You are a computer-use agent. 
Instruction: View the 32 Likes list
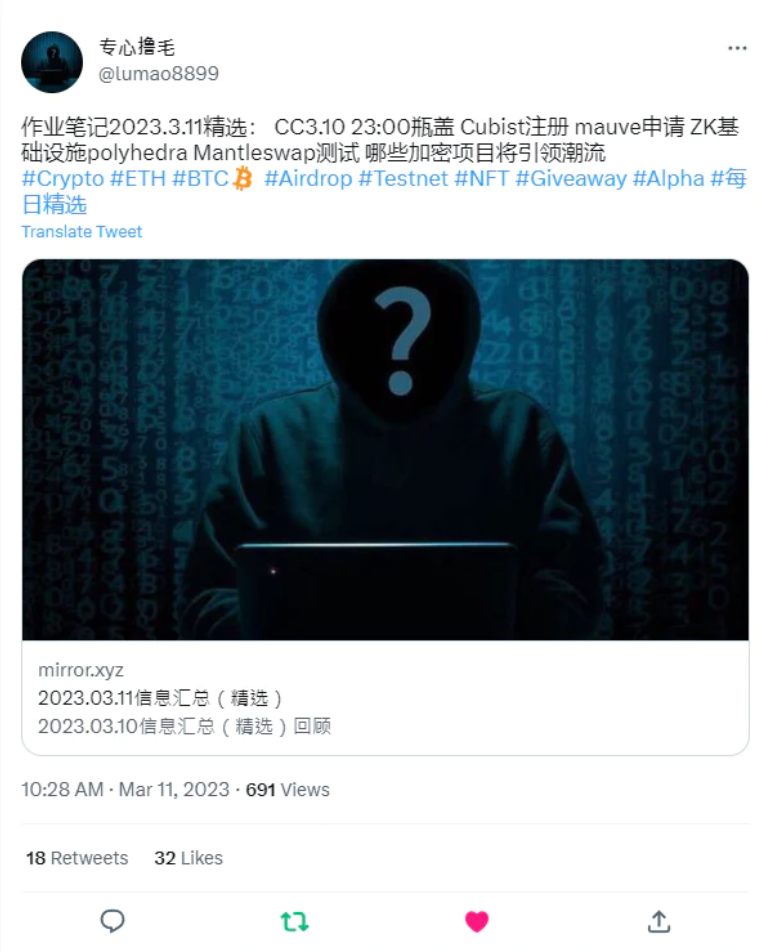188,858
